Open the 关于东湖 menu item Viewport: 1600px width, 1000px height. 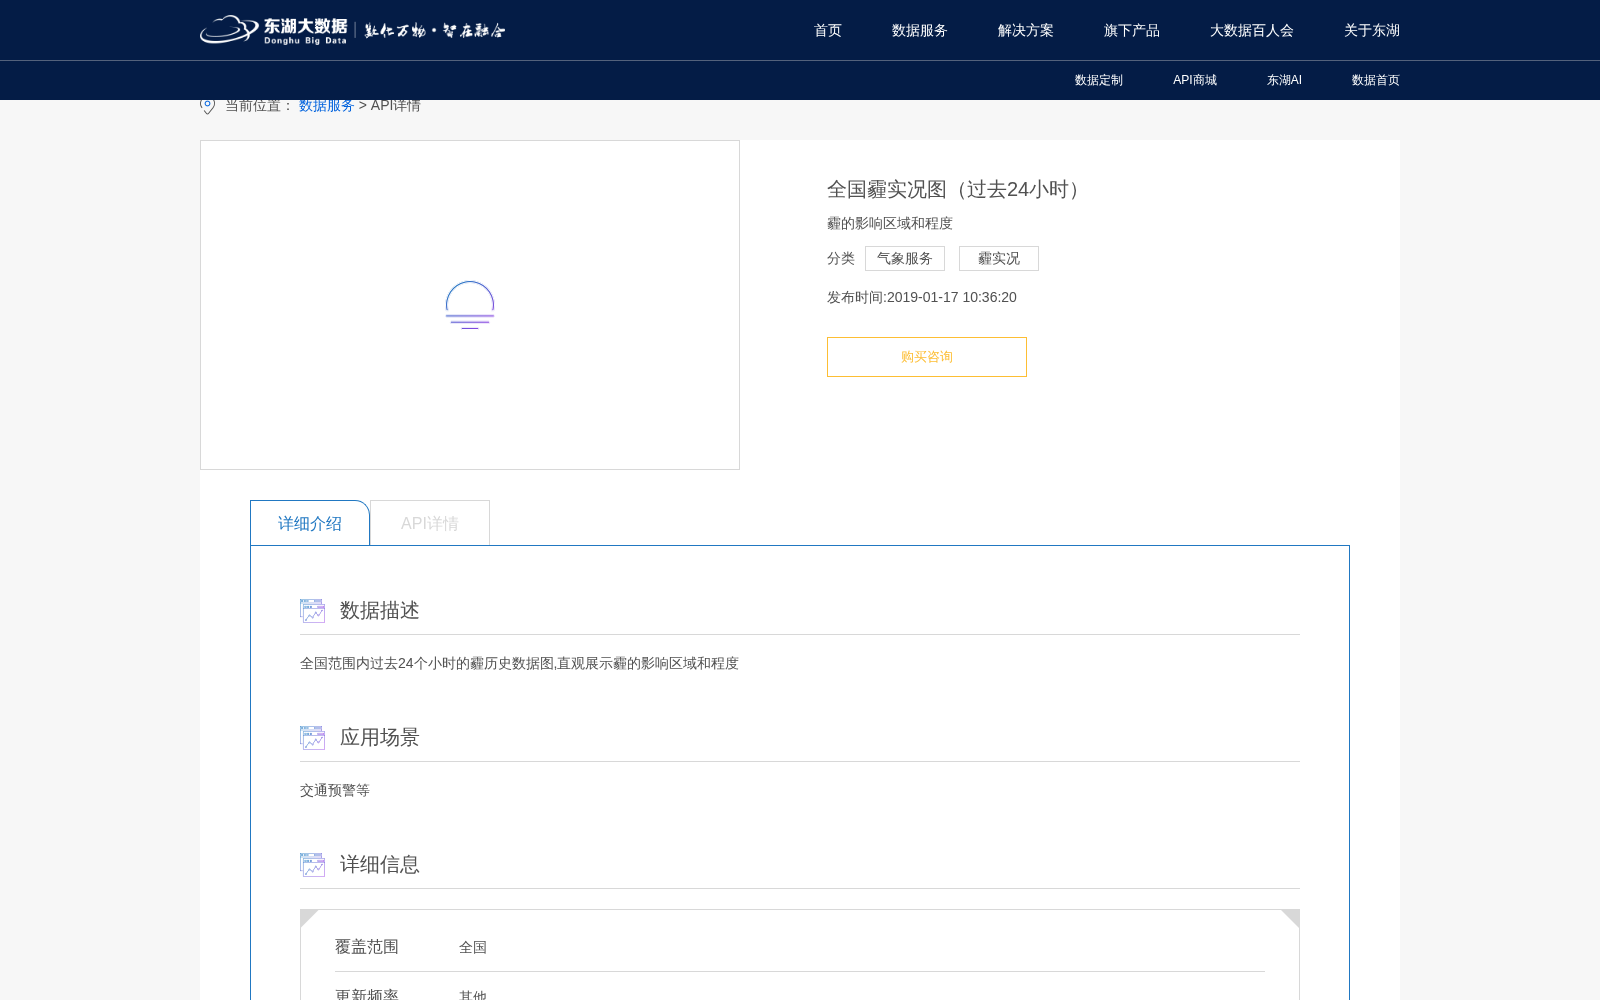pyautogui.click(x=1372, y=30)
